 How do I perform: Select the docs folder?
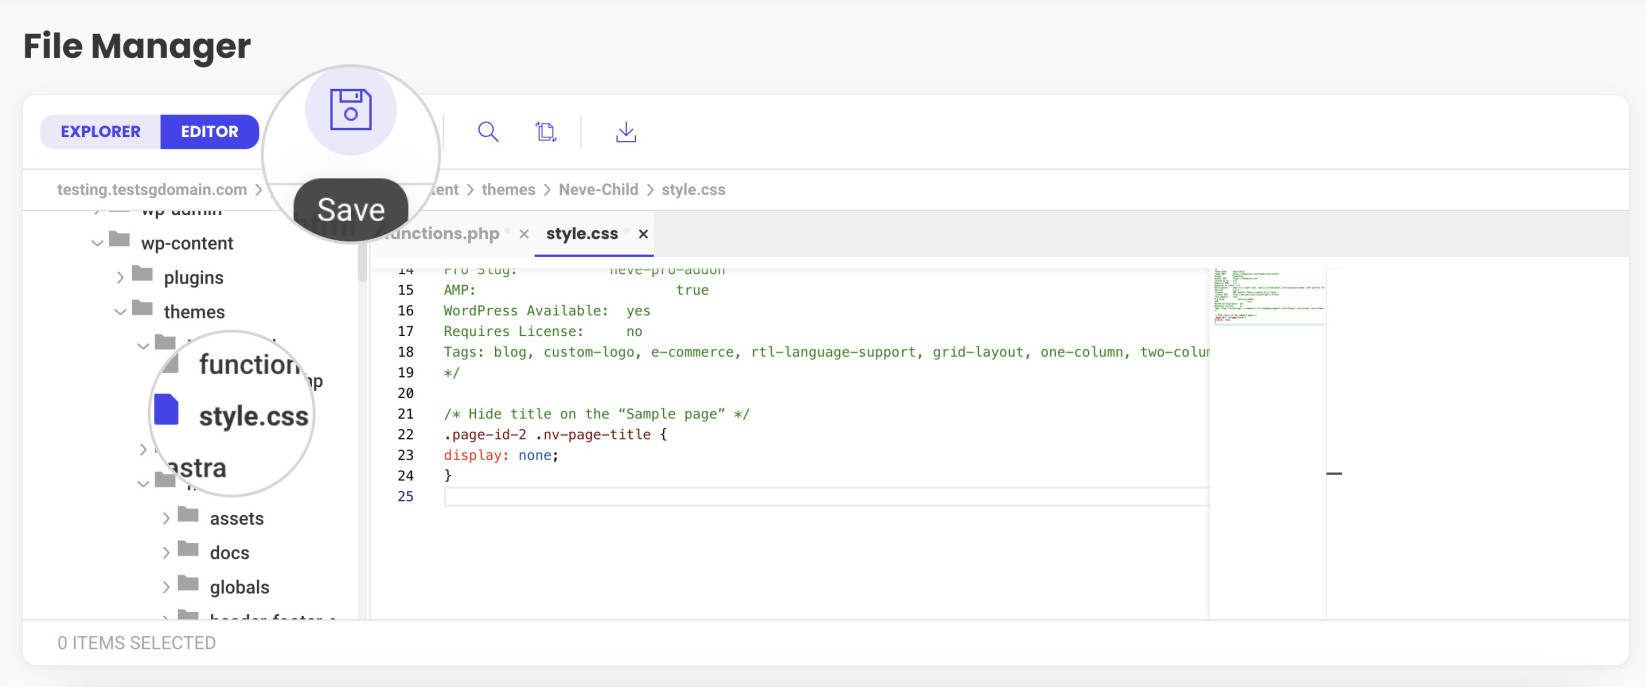tap(230, 552)
